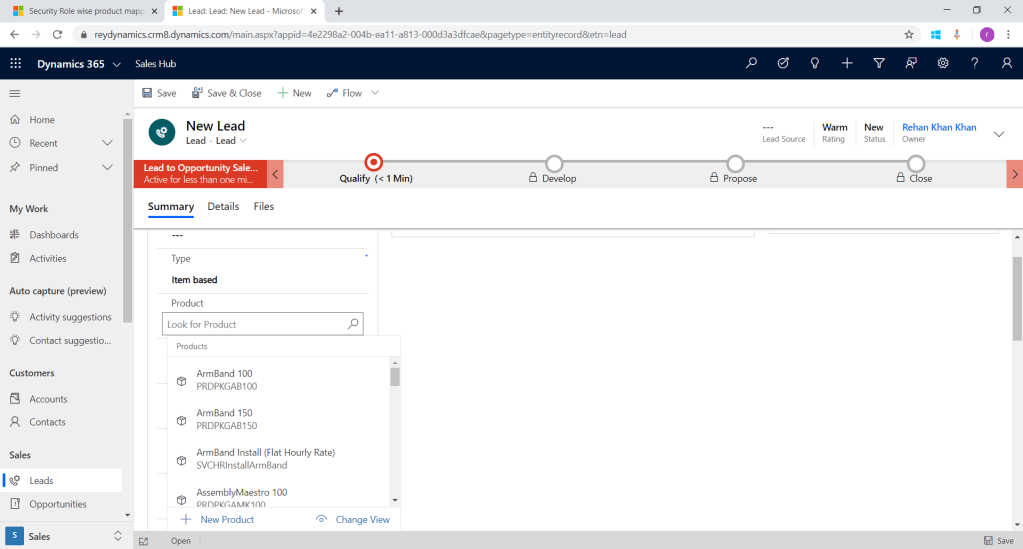Expand the header fields chevron
The height and width of the screenshot is (549, 1023).
tap(998, 134)
